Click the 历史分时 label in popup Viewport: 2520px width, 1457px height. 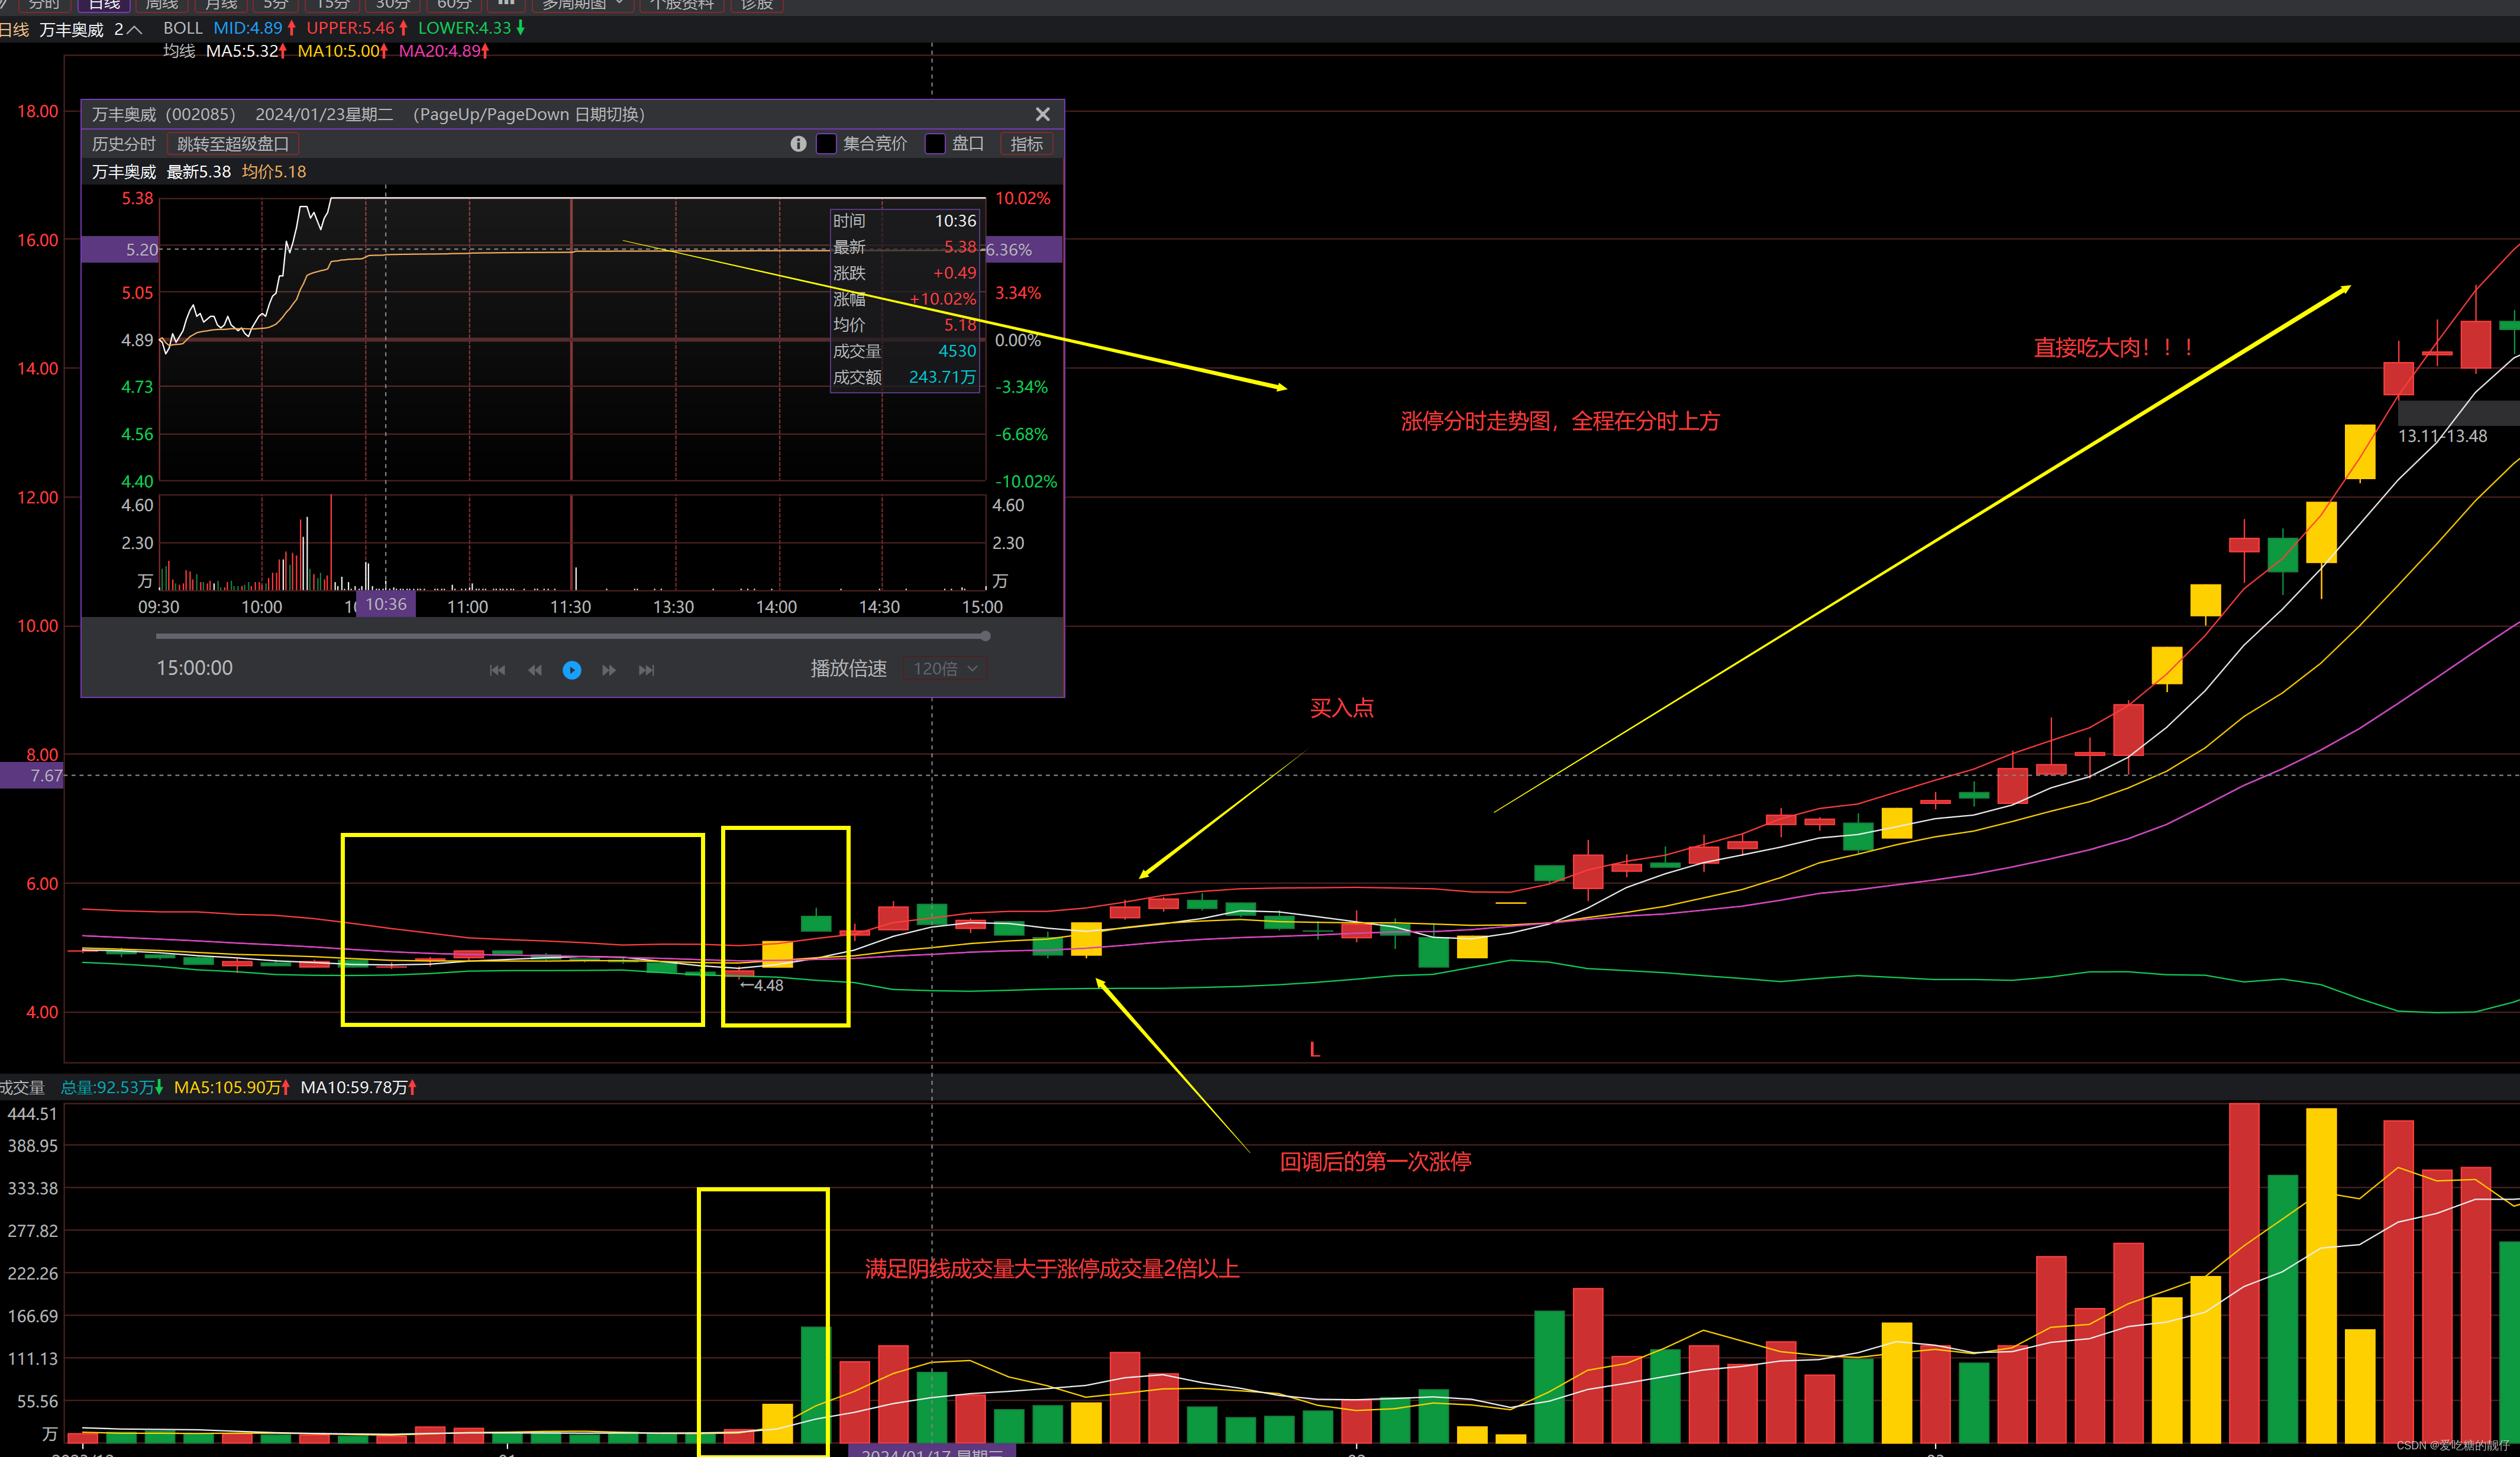pyautogui.click(x=124, y=144)
